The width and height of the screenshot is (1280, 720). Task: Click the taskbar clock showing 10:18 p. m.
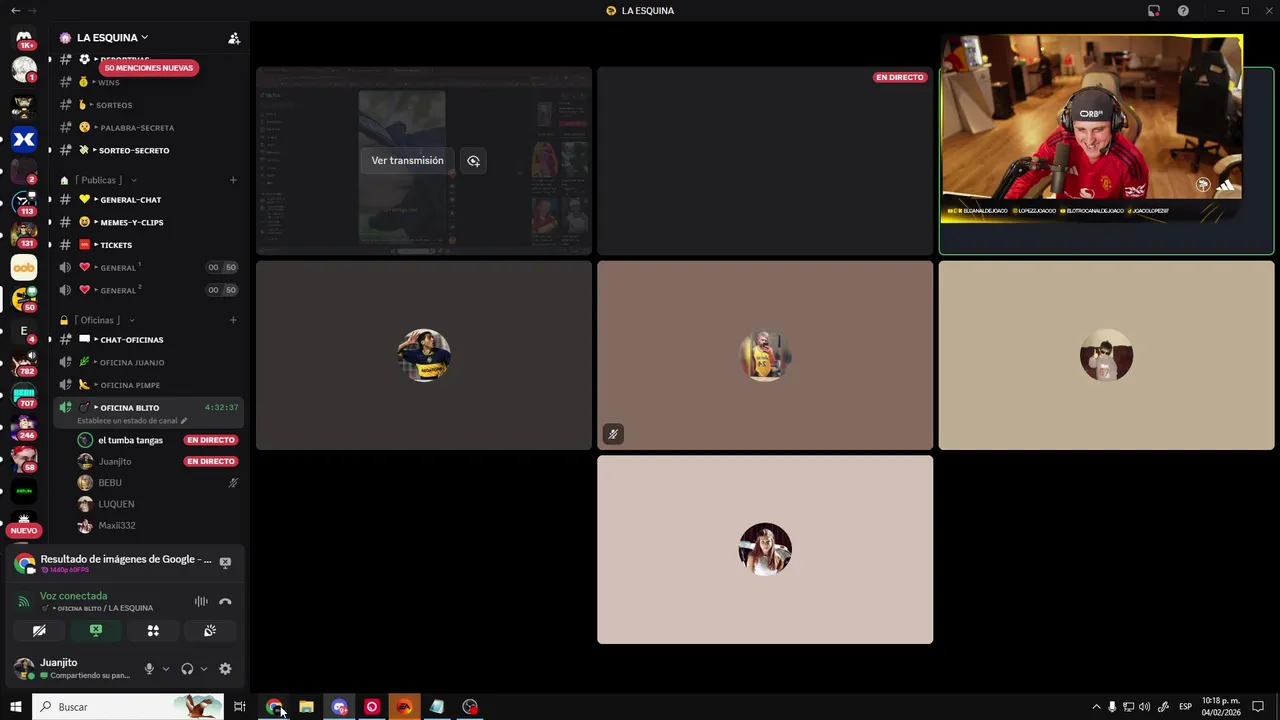[1221, 707]
